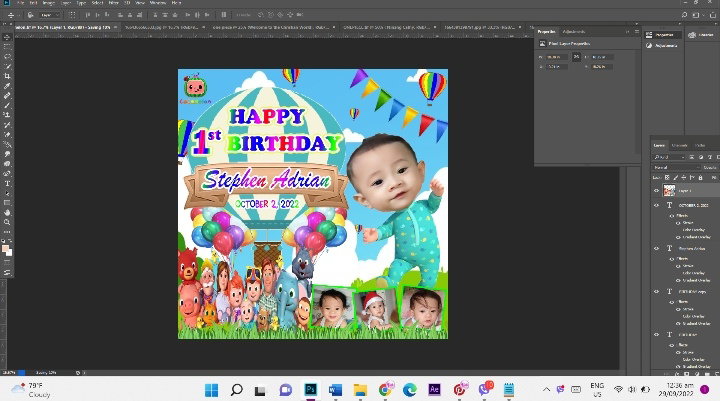Open the Window menu
720x401 pixels.
click(x=158, y=3)
